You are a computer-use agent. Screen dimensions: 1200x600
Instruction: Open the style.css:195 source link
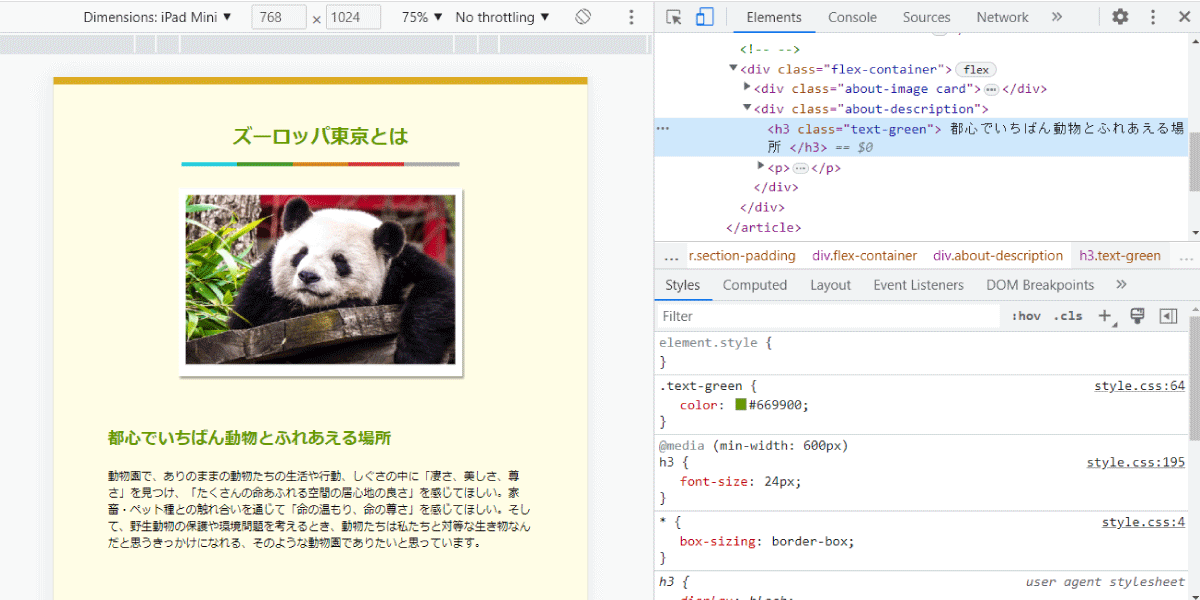pyautogui.click(x=1136, y=462)
